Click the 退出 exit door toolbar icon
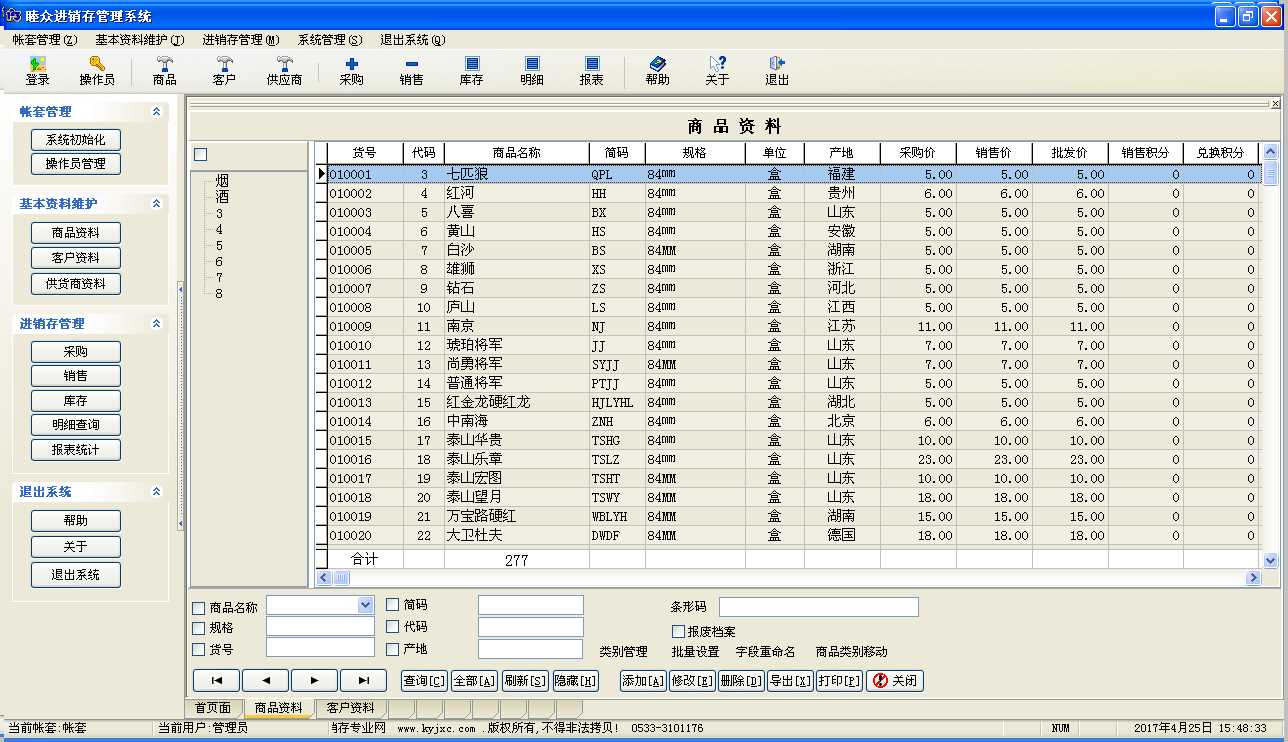 (x=777, y=70)
